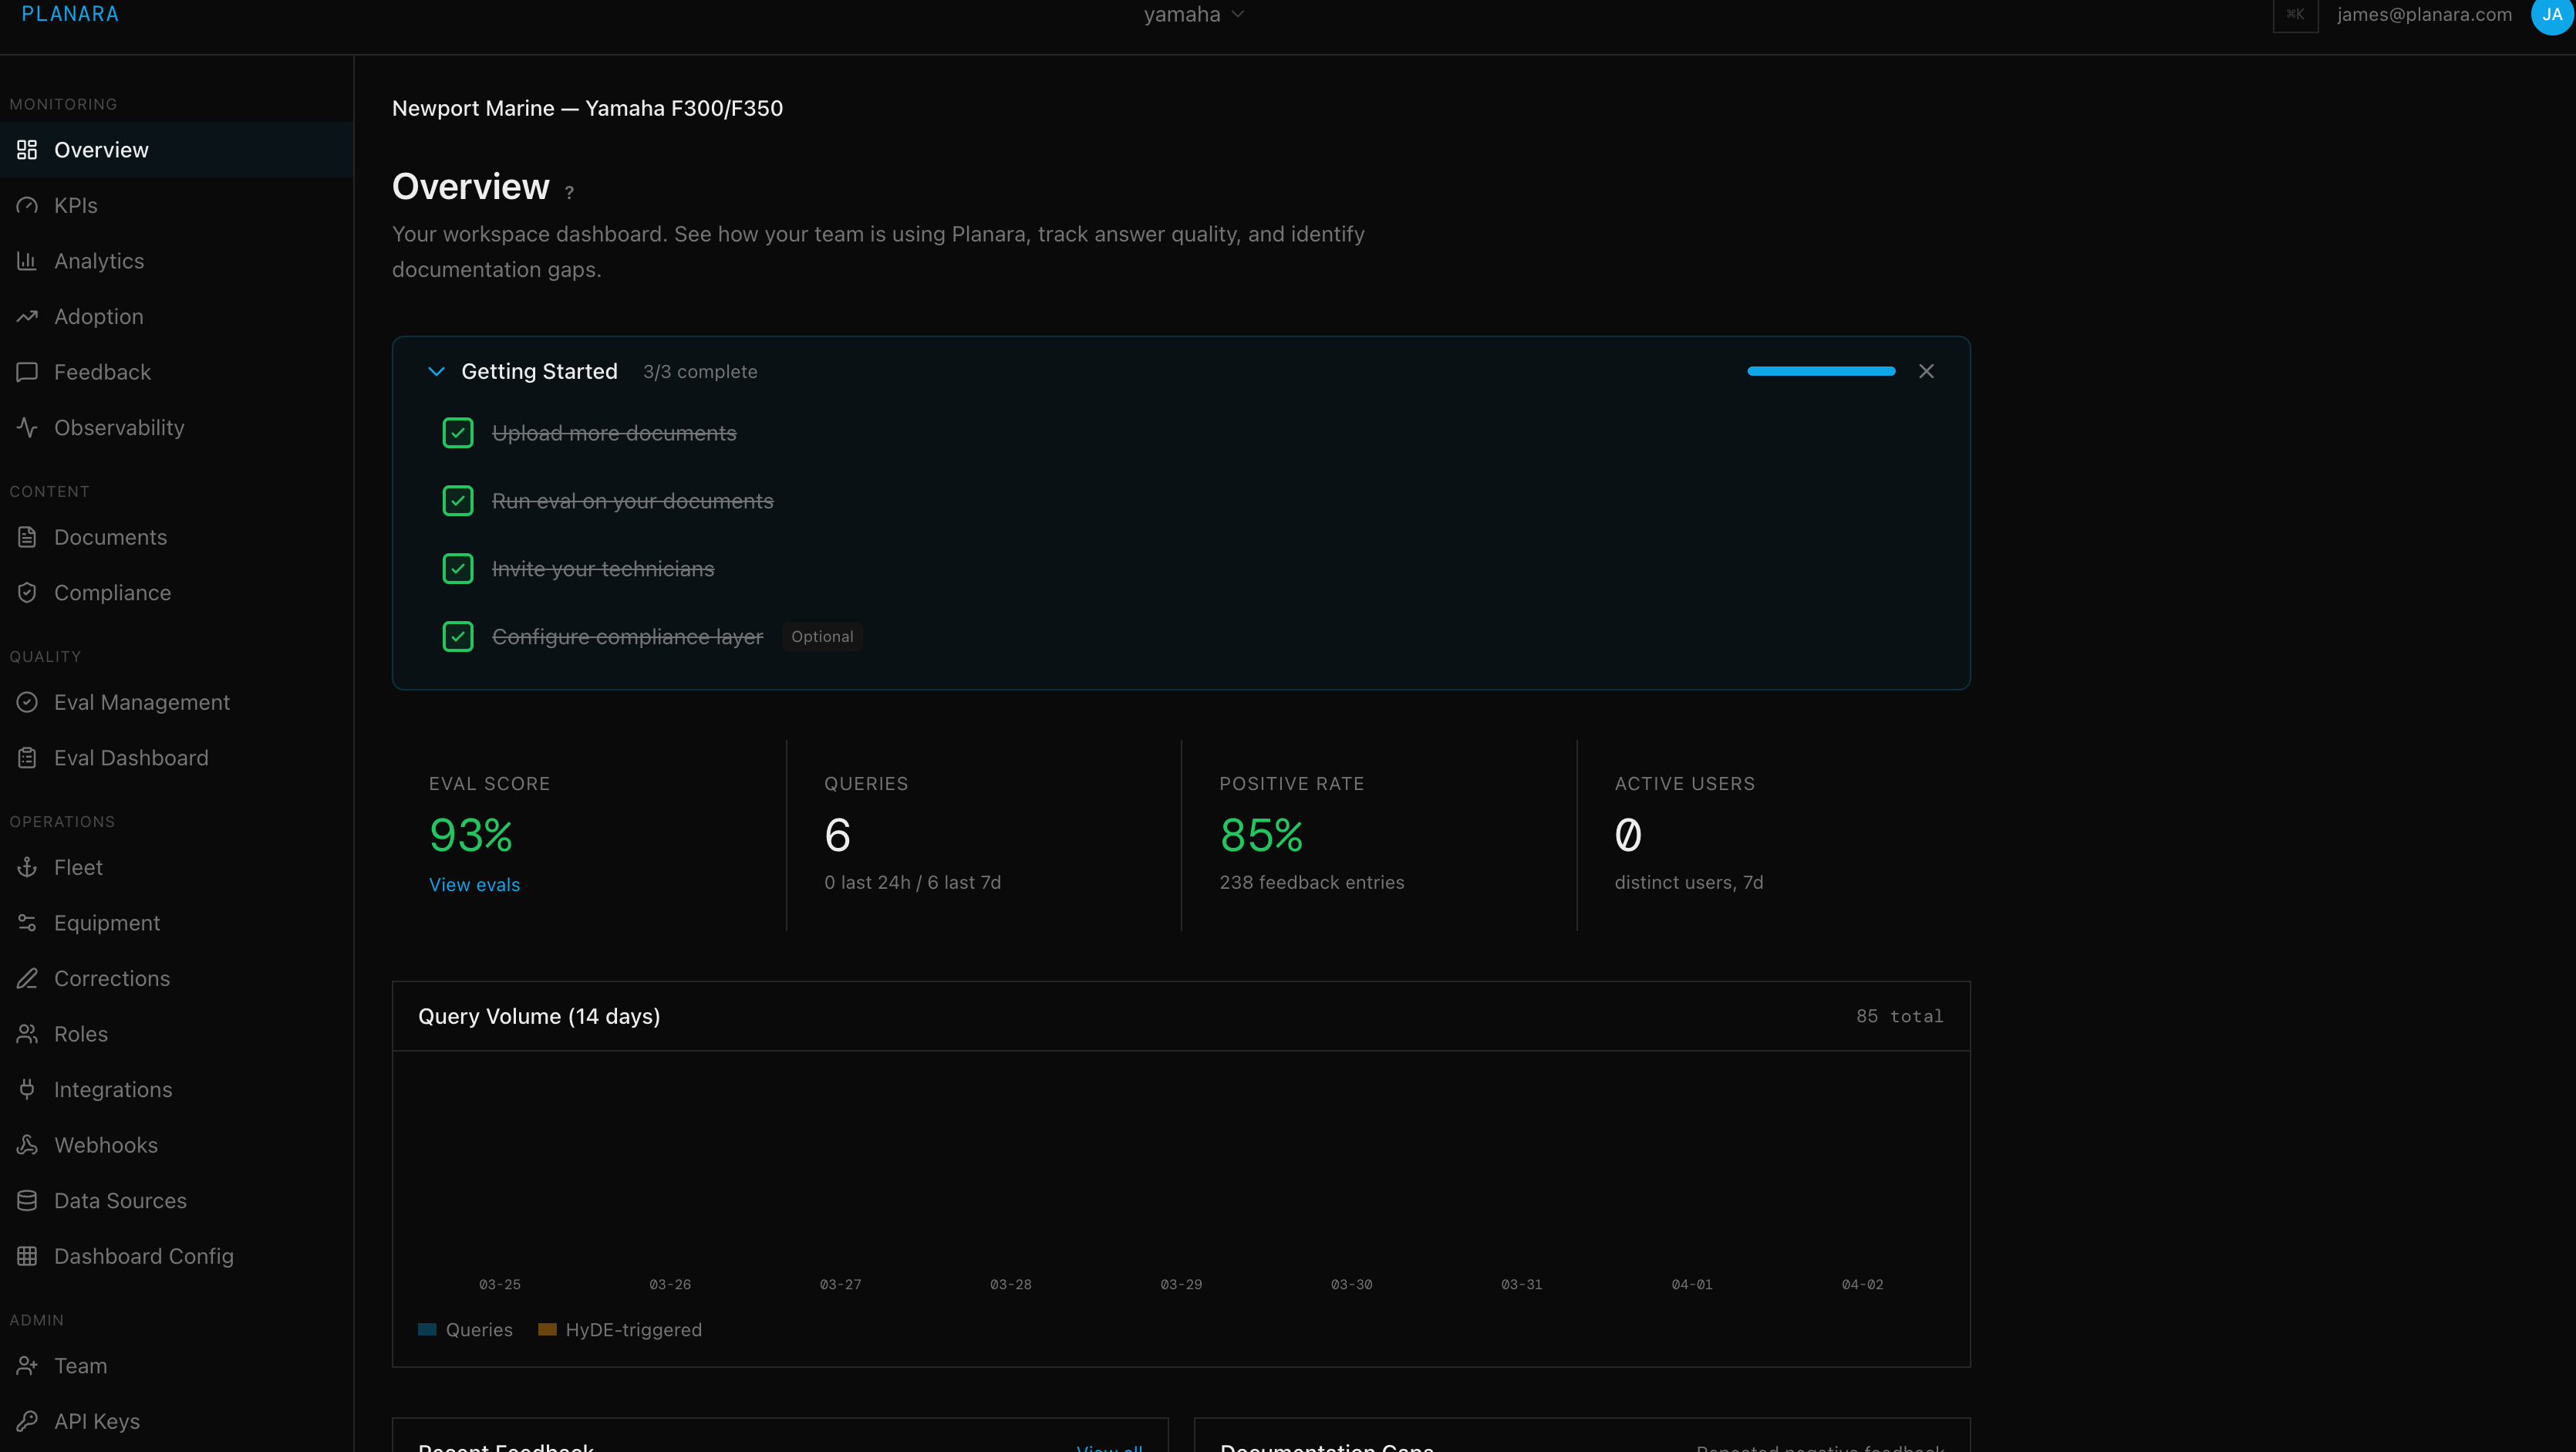This screenshot has height=1452, width=2576.
Task: Click the Configure compliance layer item
Action: [x=627, y=637]
